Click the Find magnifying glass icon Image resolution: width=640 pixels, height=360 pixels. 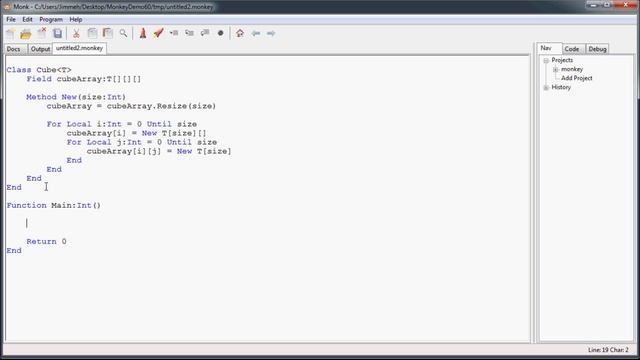click(x=123, y=33)
